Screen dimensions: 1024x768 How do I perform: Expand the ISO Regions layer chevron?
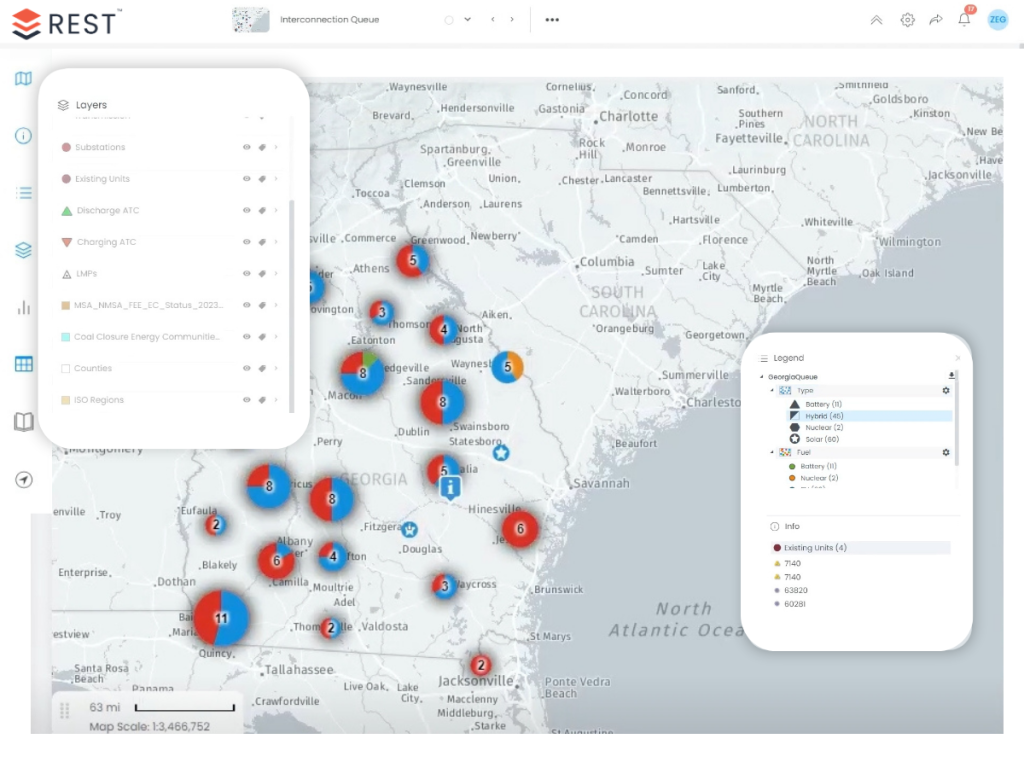tap(276, 400)
